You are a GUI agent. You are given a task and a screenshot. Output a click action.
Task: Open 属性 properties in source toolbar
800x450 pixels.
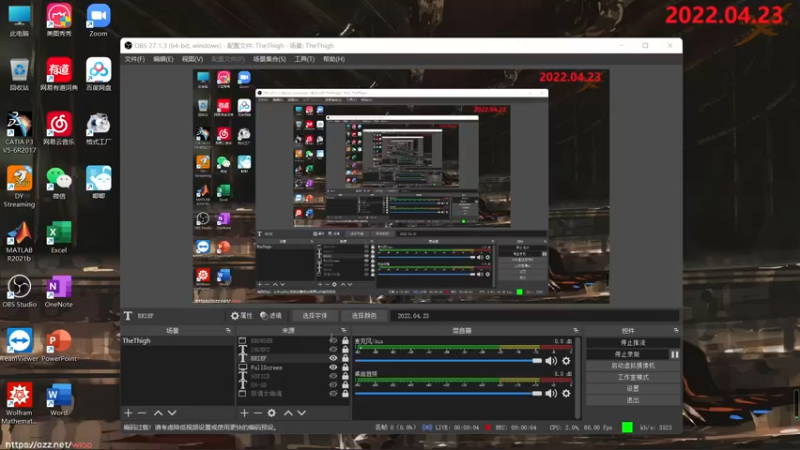click(242, 316)
